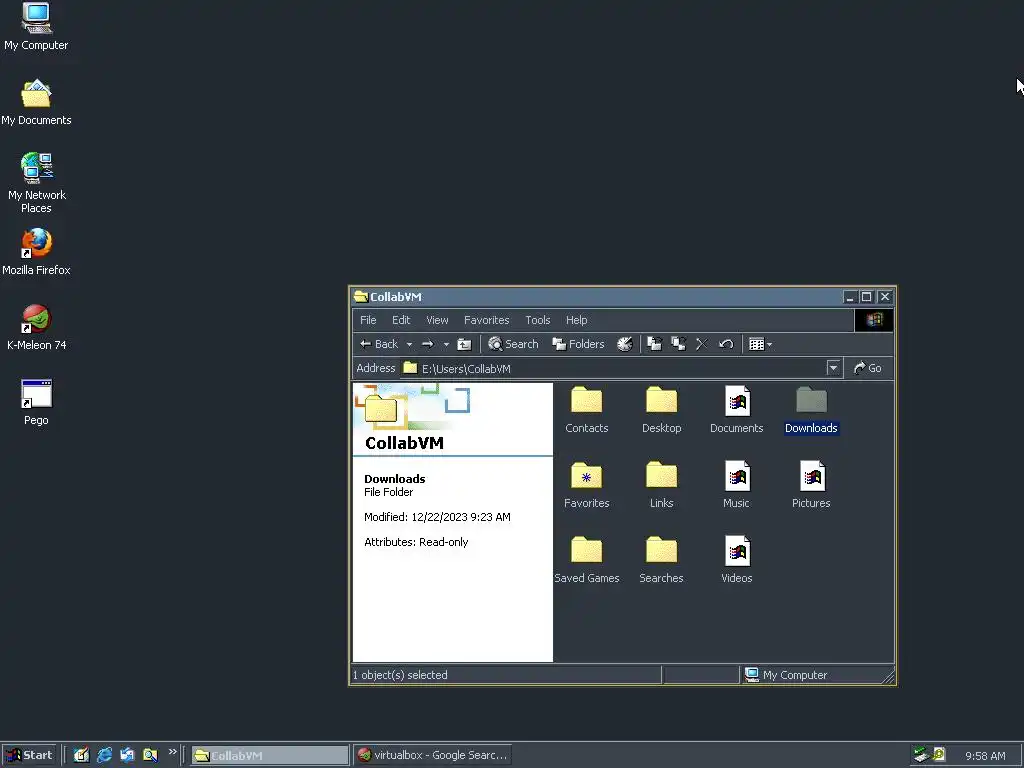Open the Favorites menu
The image size is (1024, 768).
tap(487, 320)
